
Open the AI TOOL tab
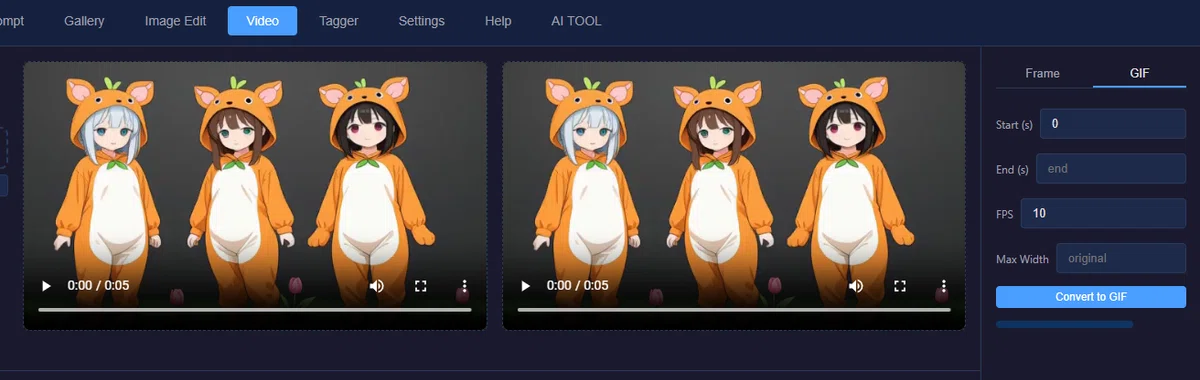(x=576, y=21)
